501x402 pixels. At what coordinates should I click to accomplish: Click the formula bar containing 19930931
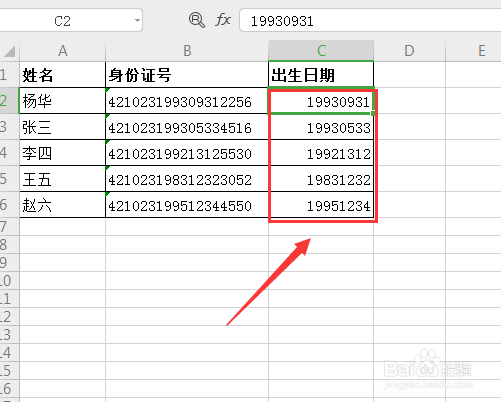tap(370, 21)
